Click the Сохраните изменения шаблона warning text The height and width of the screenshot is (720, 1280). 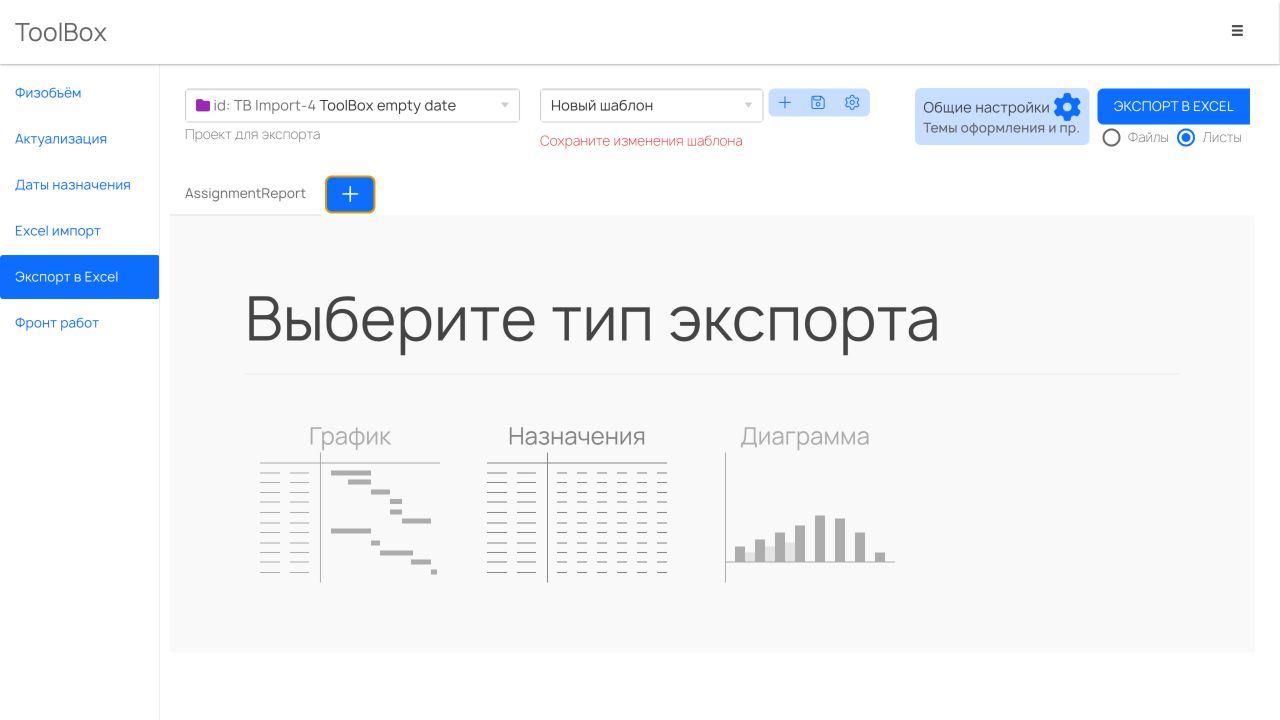click(641, 141)
